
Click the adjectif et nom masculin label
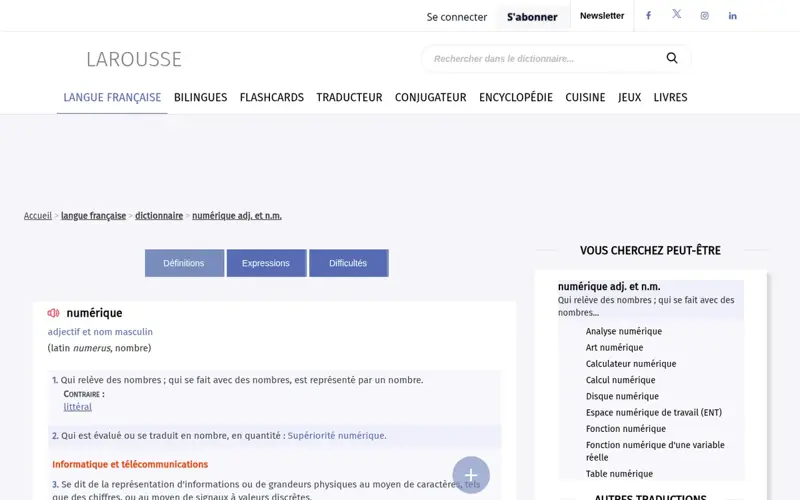click(100, 332)
